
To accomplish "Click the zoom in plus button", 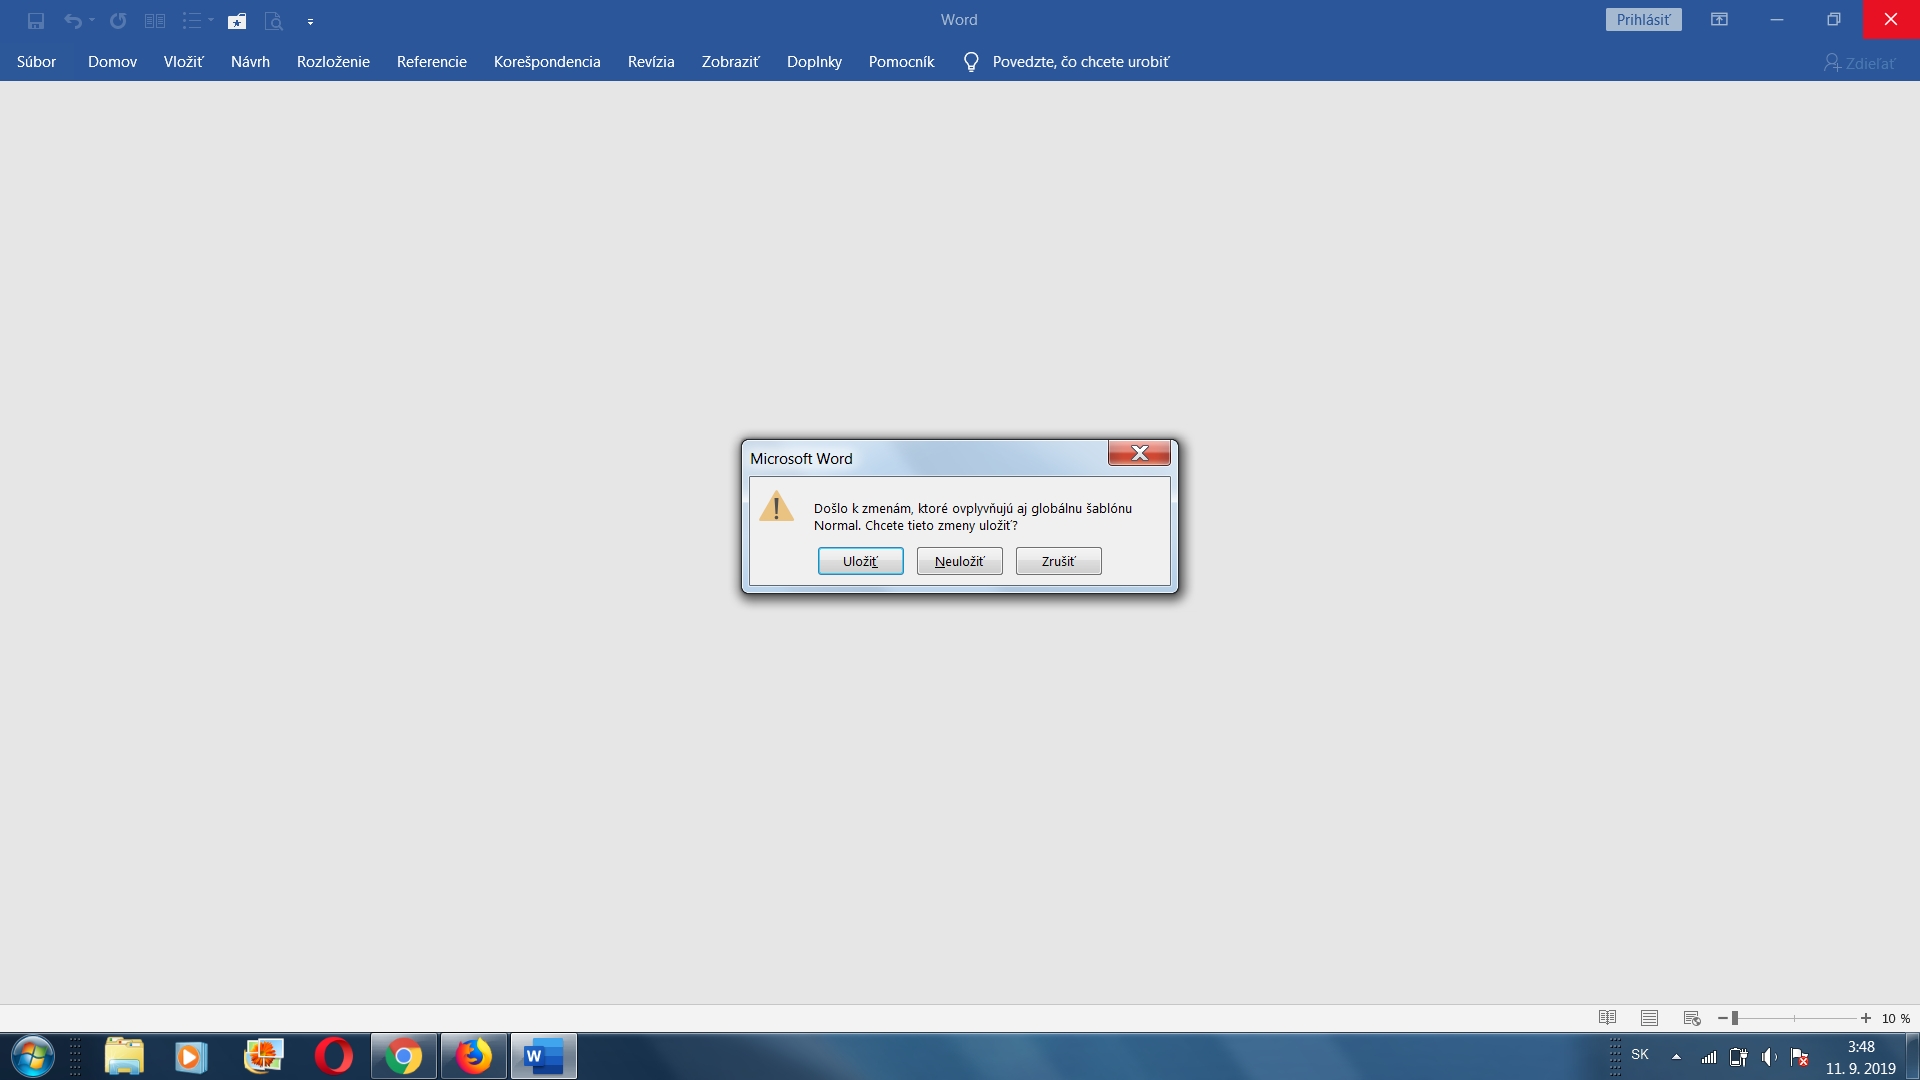I will tap(1865, 1018).
